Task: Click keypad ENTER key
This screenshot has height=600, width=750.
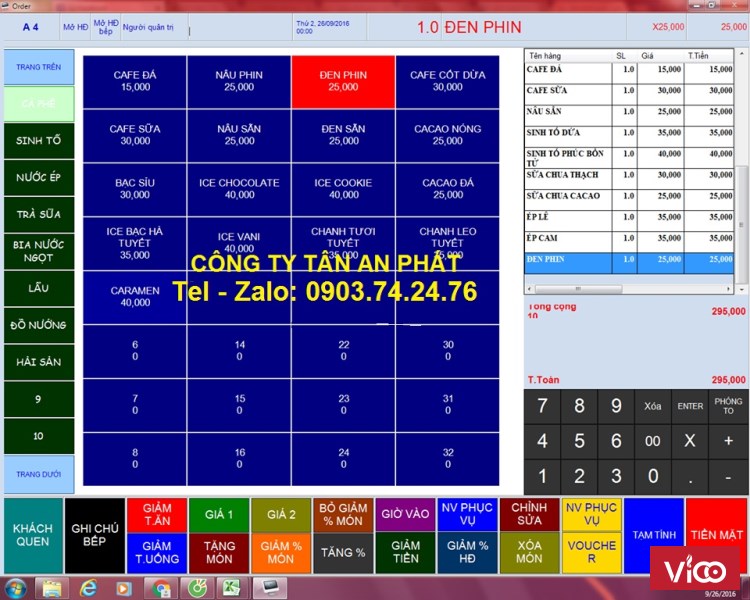Action: tap(690, 406)
